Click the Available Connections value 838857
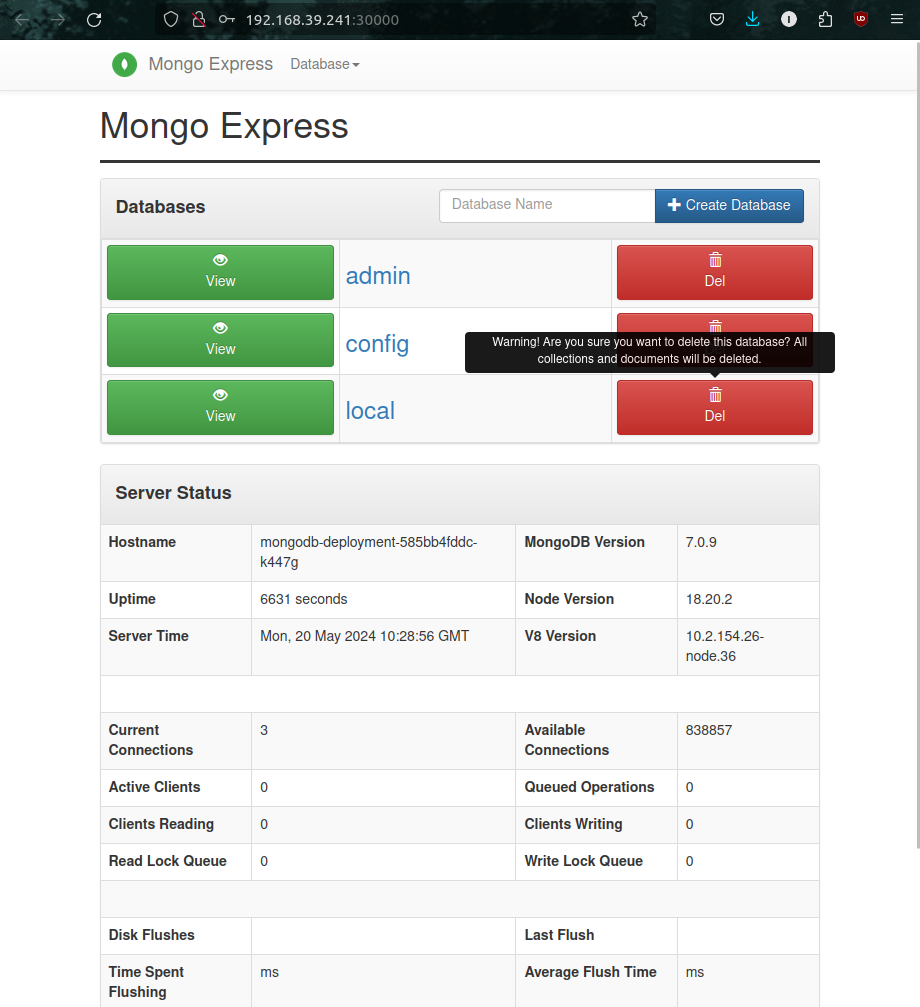This screenshot has height=1007, width=920. [x=709, y=730]
